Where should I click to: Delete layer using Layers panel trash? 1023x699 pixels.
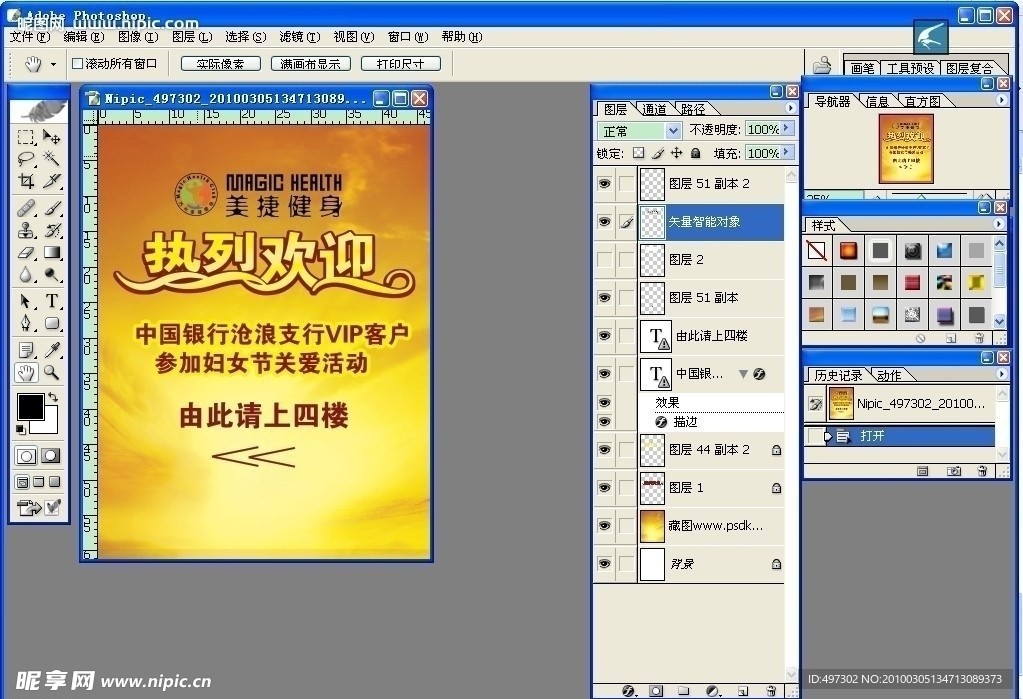[x=771, y=691]
